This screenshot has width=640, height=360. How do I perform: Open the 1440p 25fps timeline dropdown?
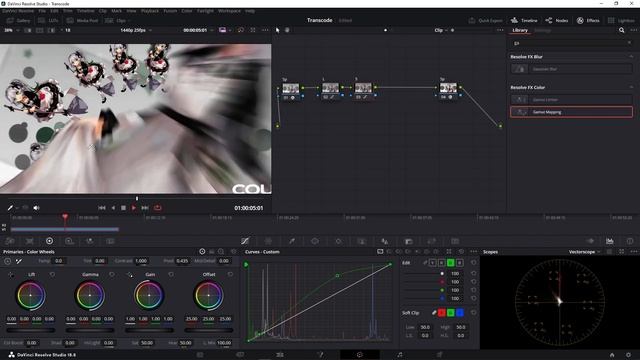[136, 30]
